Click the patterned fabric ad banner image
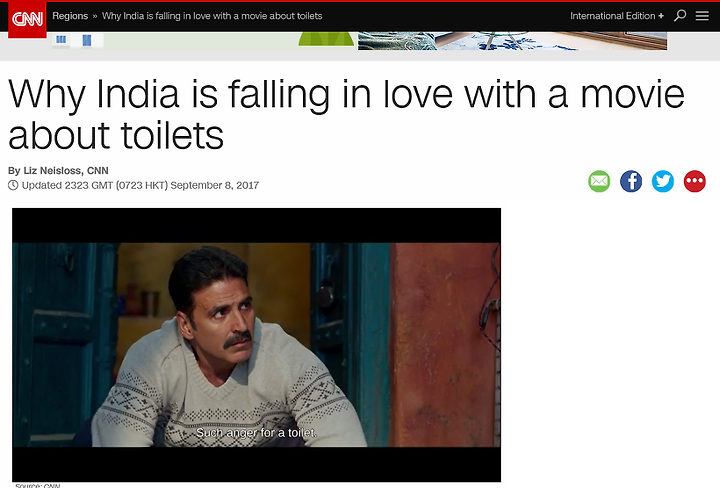 [x=512, y=41]
